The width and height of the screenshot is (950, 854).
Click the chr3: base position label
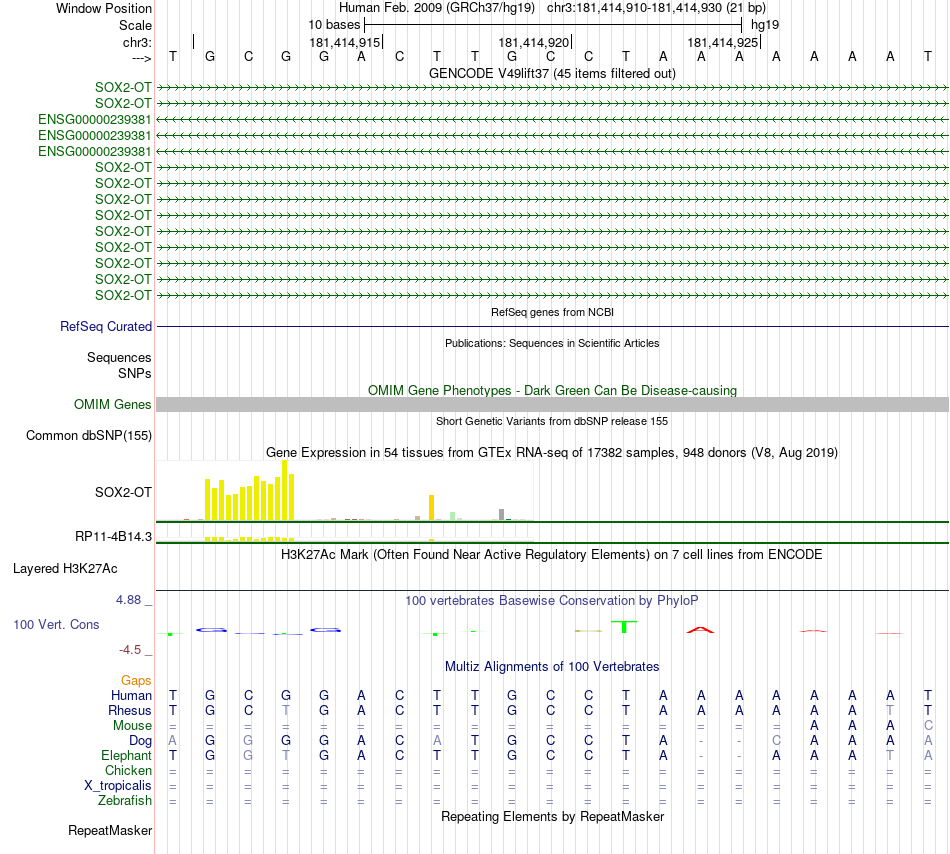(x=137, y=42)
